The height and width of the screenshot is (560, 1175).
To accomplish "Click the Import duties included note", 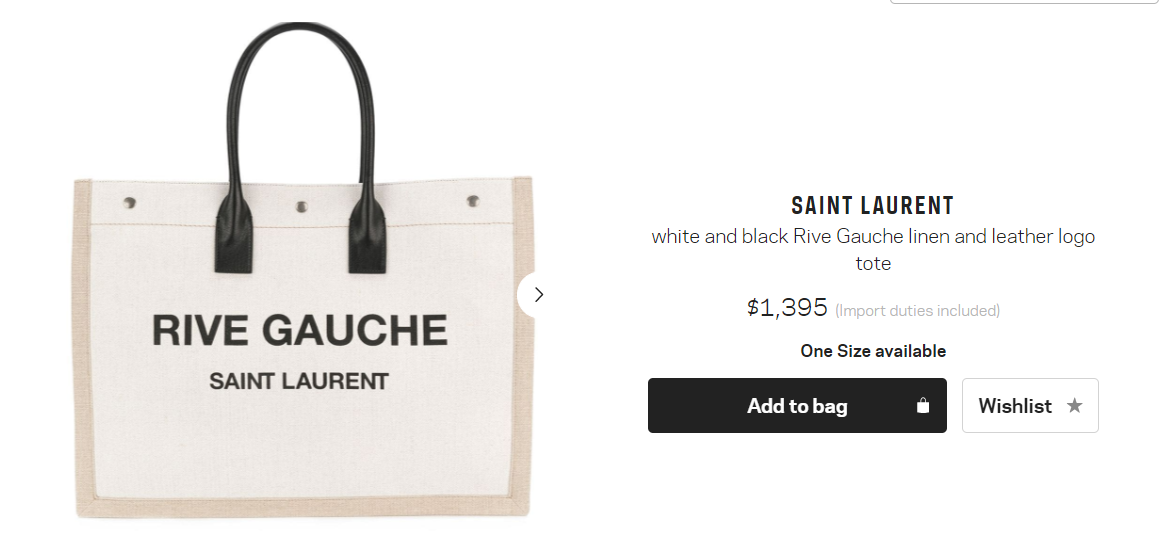I will (917, 310).
